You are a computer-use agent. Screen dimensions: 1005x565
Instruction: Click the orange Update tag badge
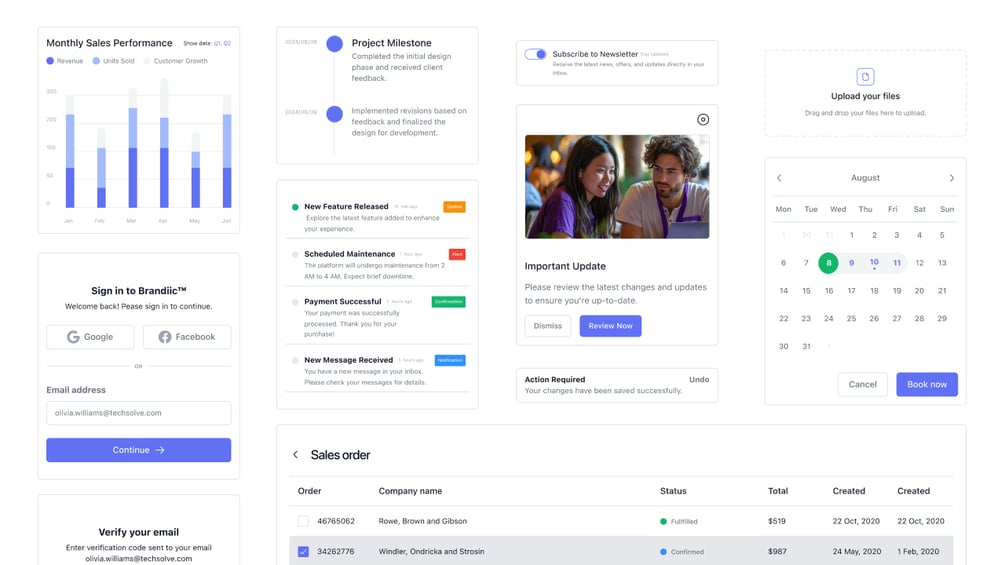[454, 207]
